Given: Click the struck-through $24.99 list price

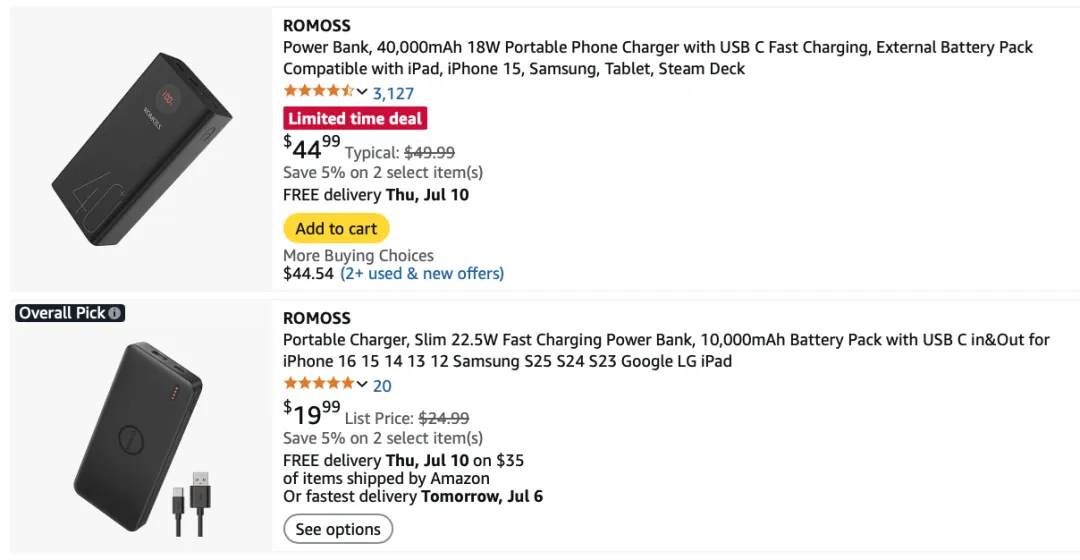Looking at the screenshot, I should 443,418.
